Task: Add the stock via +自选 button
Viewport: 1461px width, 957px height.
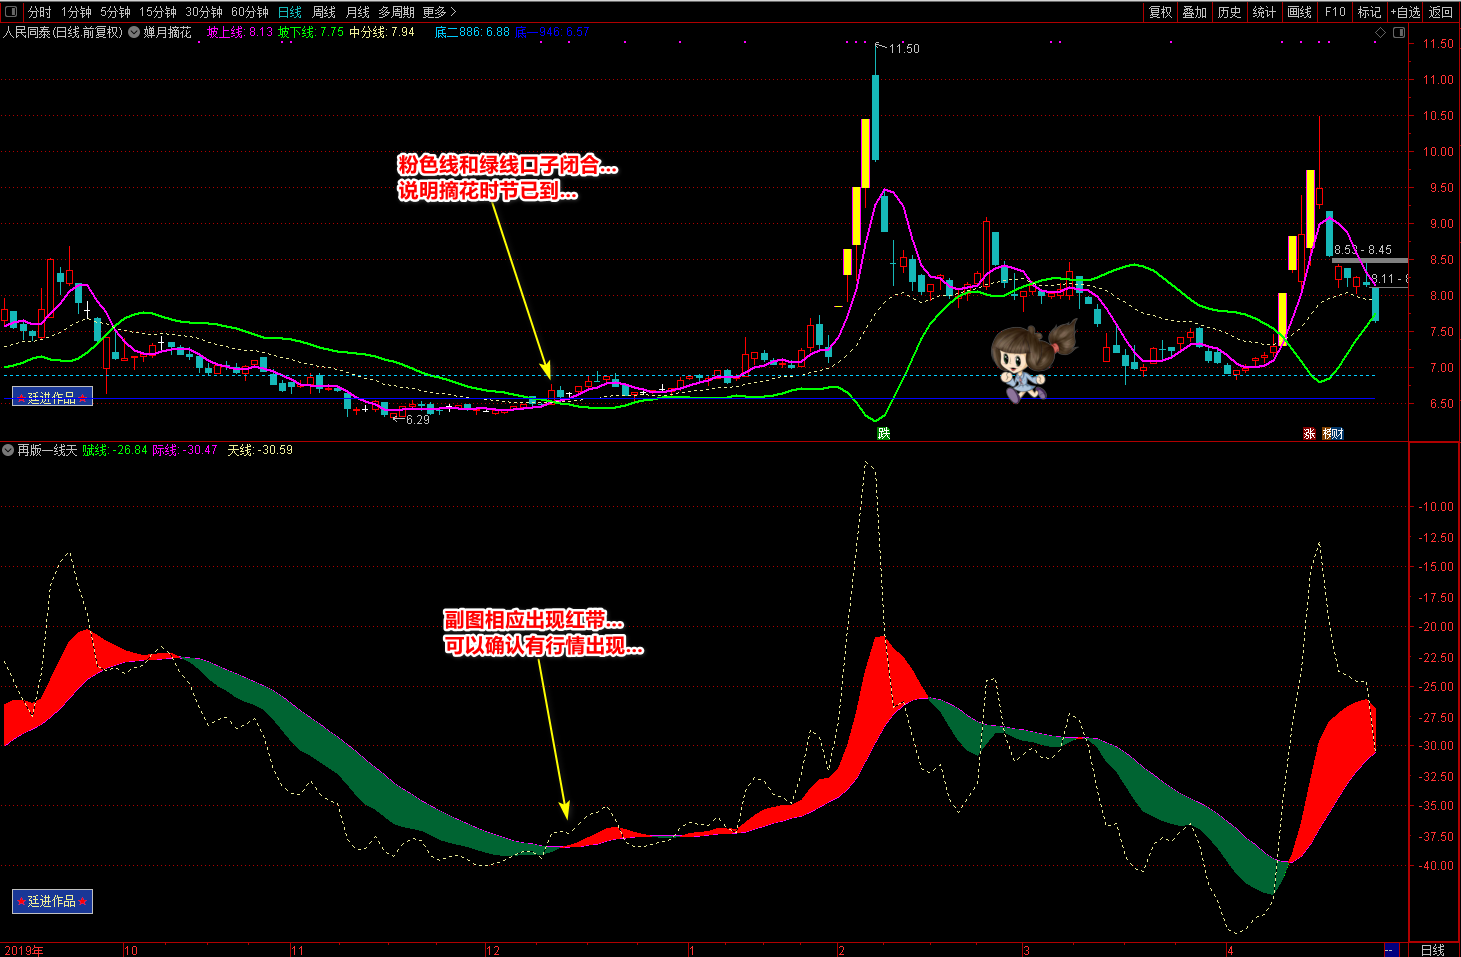Action: click(1405, 12)
